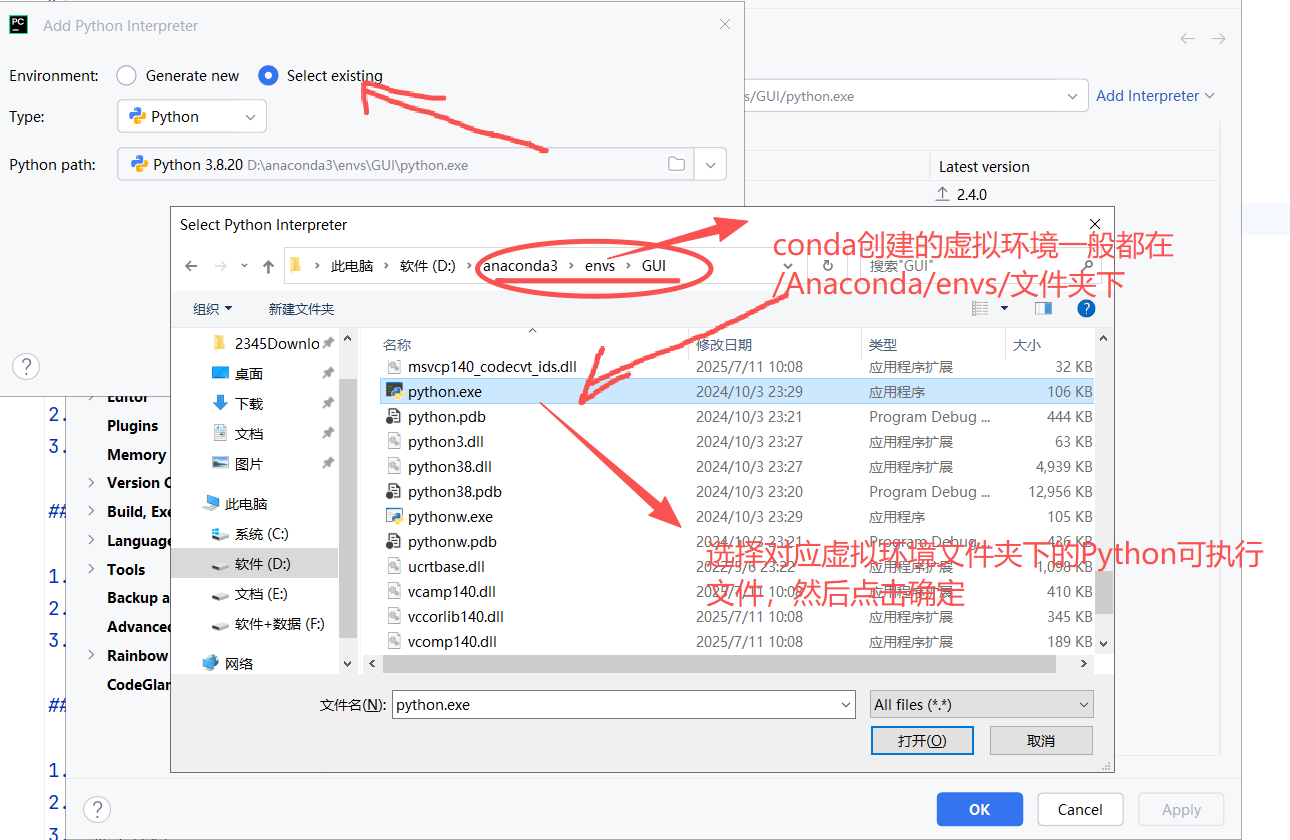This screenshot has width=1290, height=840.
Task: Click the help icon at Settings bottom left
Action: coord(96,809)
